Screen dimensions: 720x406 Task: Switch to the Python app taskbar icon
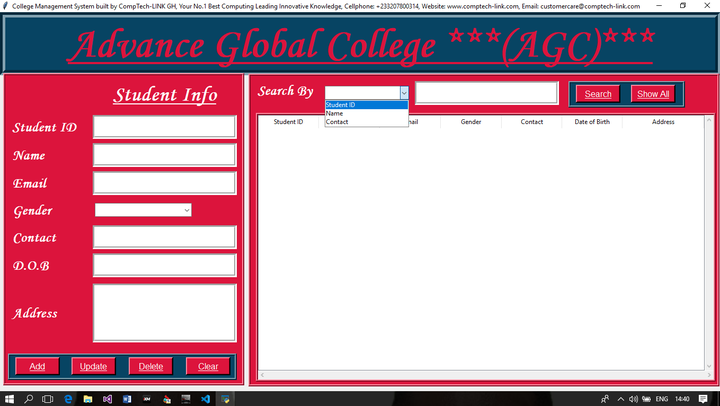[x=225, y=399]
